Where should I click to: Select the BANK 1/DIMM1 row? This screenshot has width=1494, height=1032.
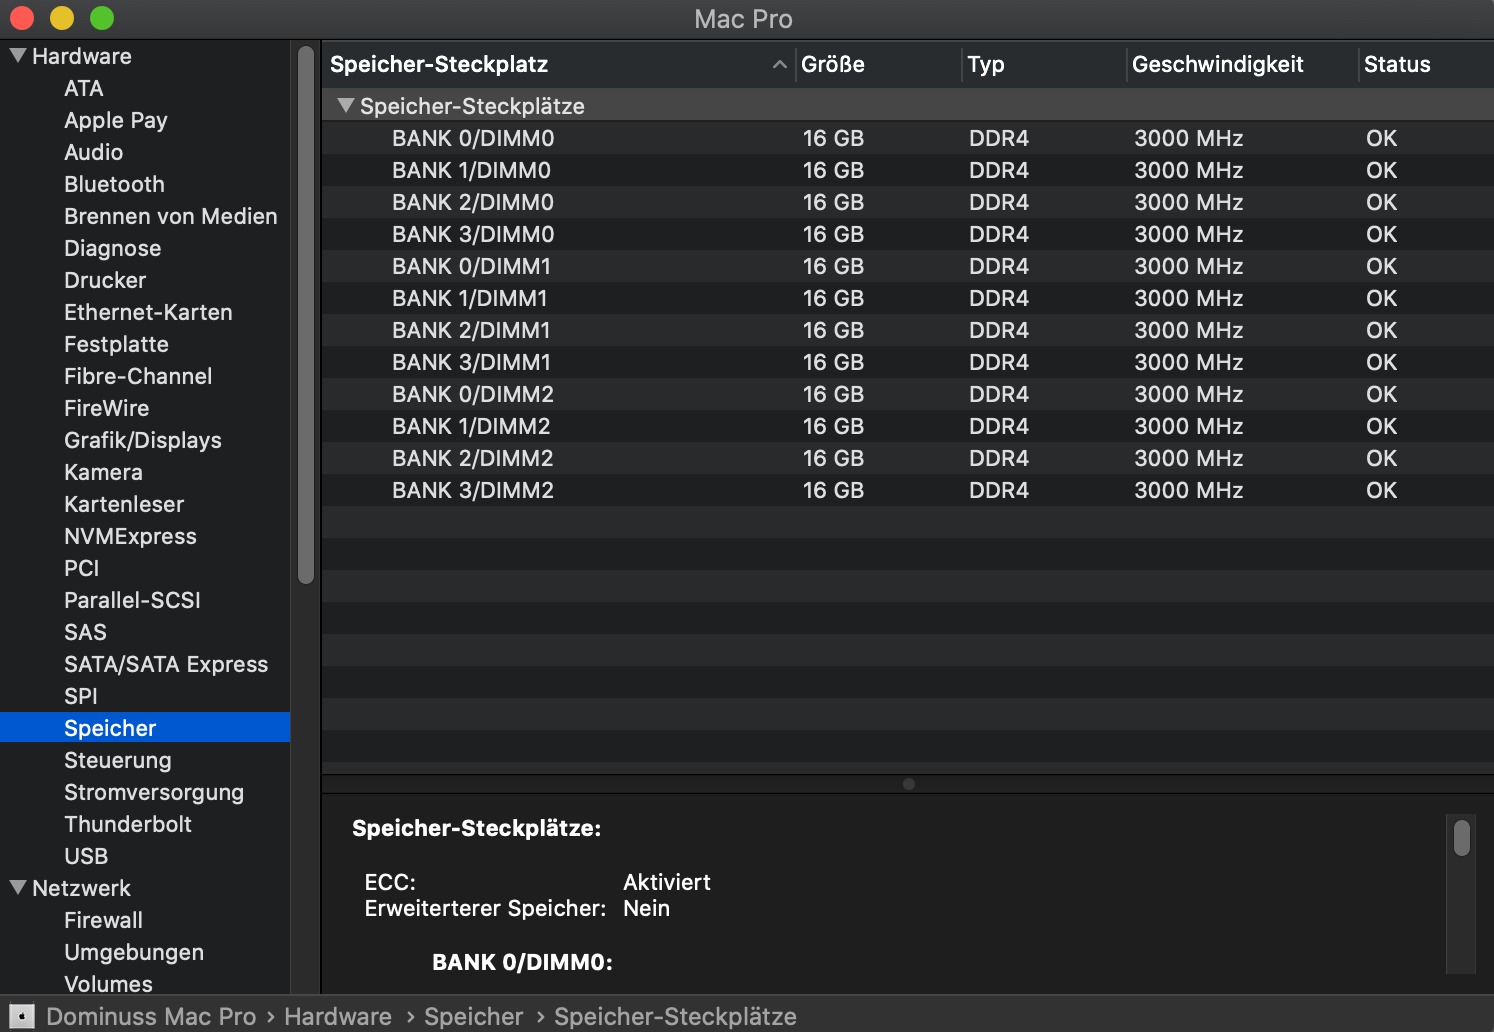click(908, 298)
